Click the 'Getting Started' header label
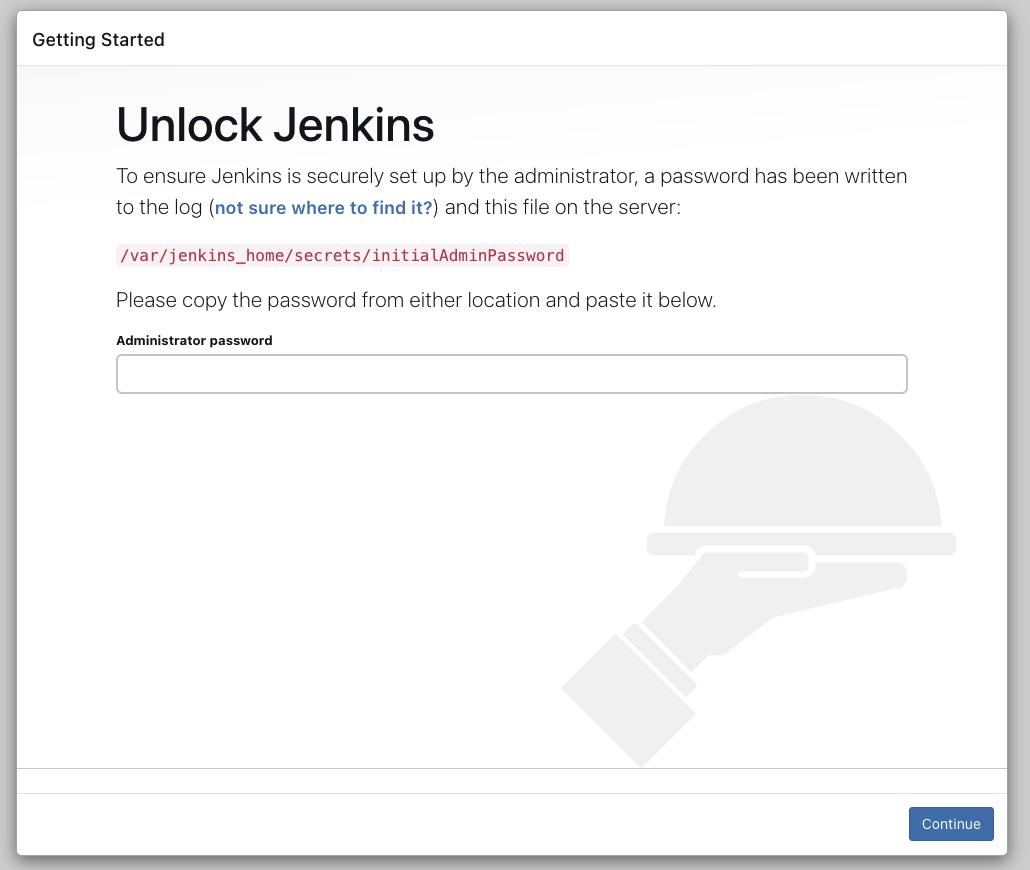 [98, 39]
